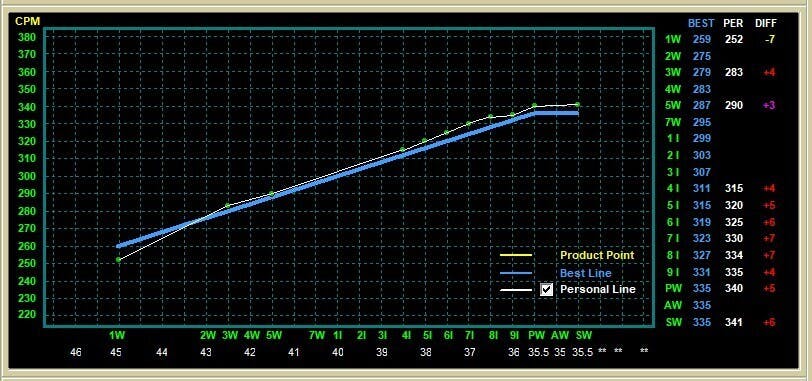
Task: Click the PW row label in table
Action: [673, 288]
